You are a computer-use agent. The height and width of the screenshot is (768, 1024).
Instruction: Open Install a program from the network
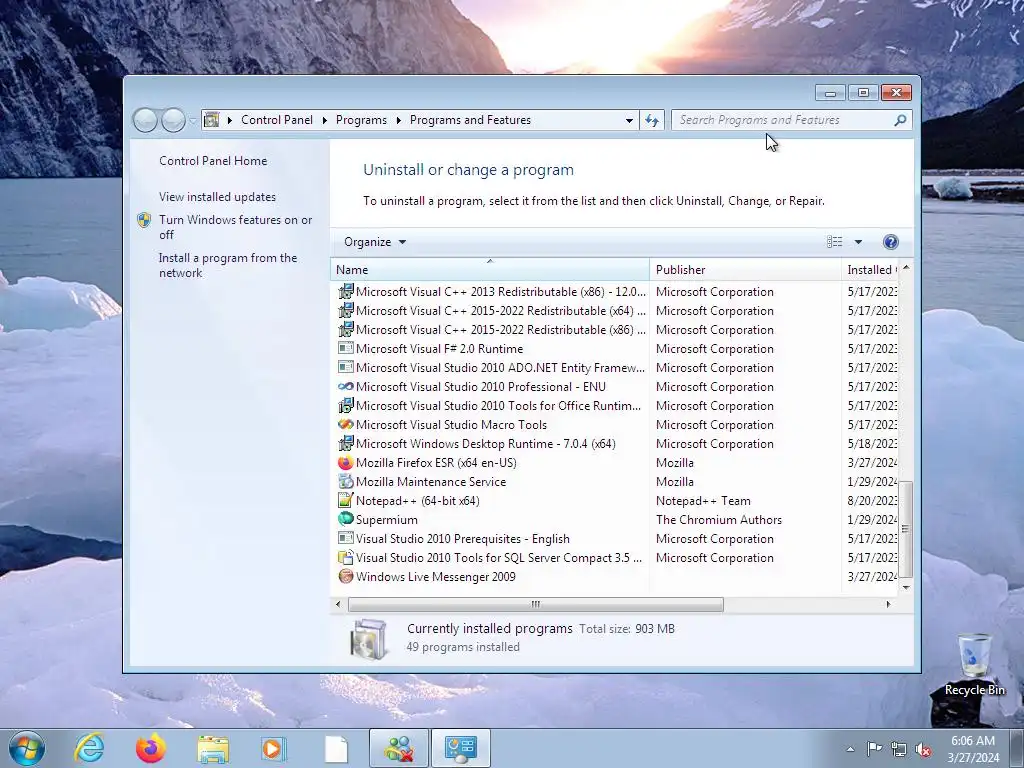click(x=228, y=265)
